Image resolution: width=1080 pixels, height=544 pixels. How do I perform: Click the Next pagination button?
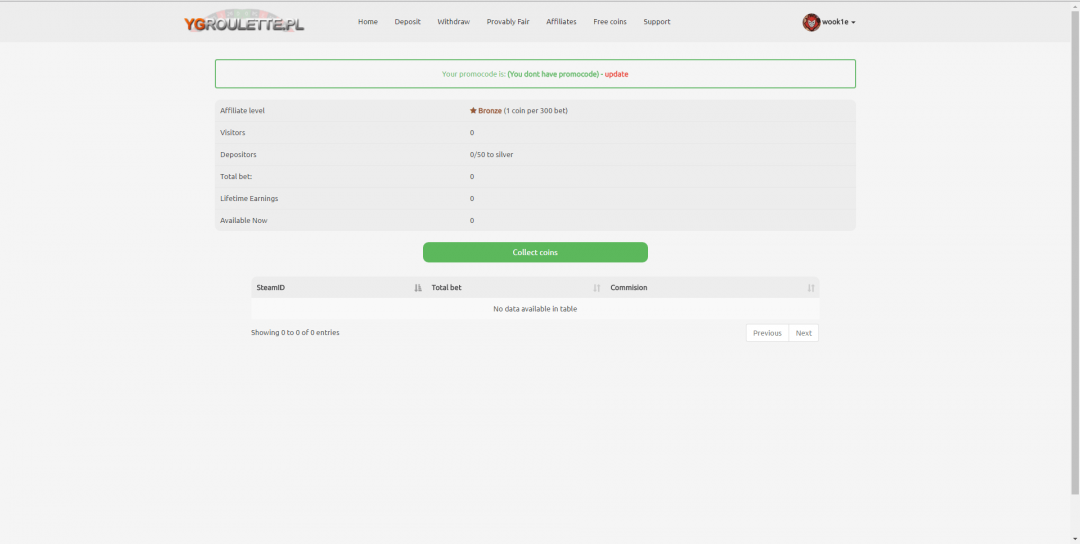click(x=804, y=333)
